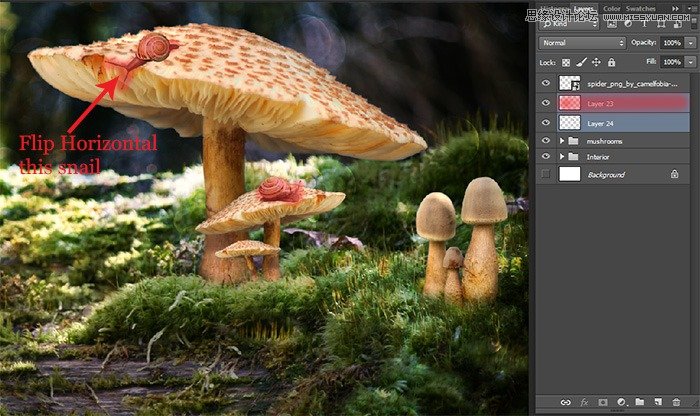Open the Kind filter dropdown
Image resolution: width=700 pixels, height=416 pixels.
[x=568, y=24]
